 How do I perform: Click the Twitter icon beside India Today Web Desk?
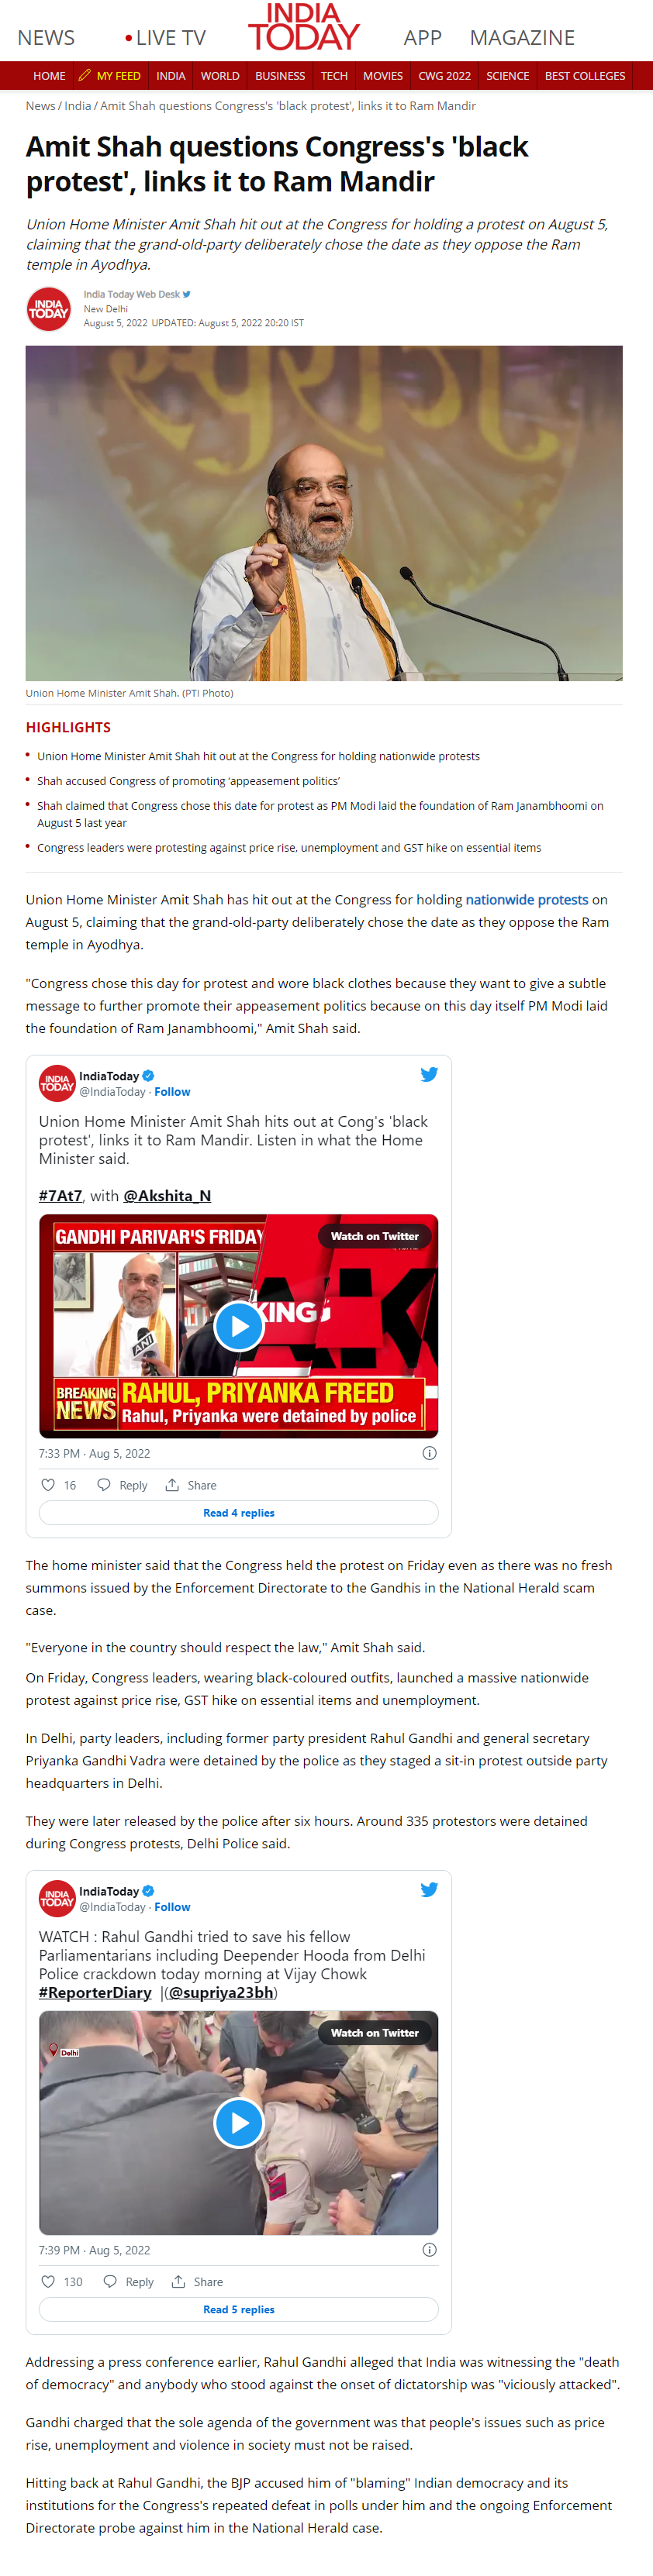point(187,294)
